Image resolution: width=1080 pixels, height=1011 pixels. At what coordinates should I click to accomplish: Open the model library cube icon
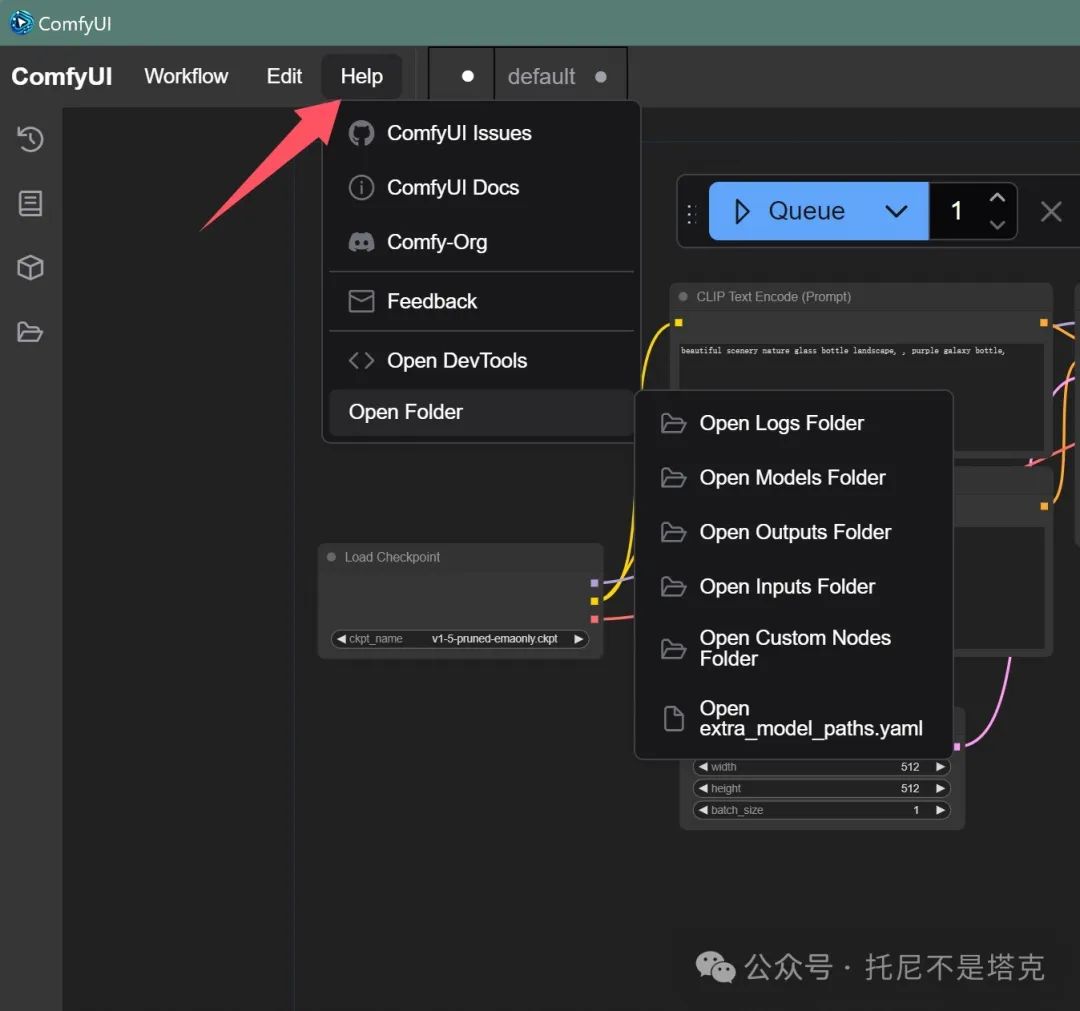(30, 267)
